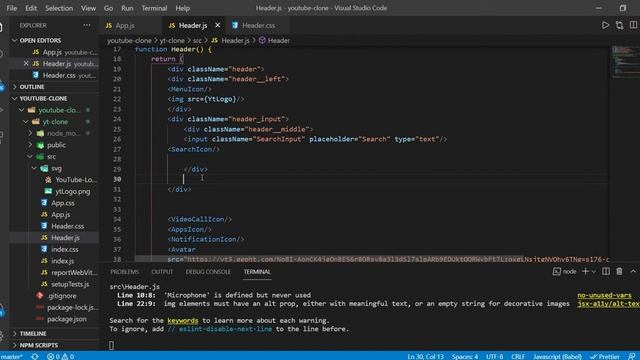This screenshot has width=640, height=360.
Task: Switch to the Output panel tab
Action: pos(162,272)
